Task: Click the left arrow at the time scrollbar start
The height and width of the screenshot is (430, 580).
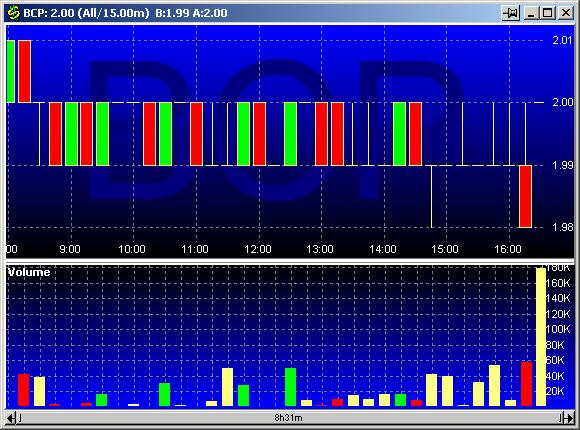Action: point(11,418)
